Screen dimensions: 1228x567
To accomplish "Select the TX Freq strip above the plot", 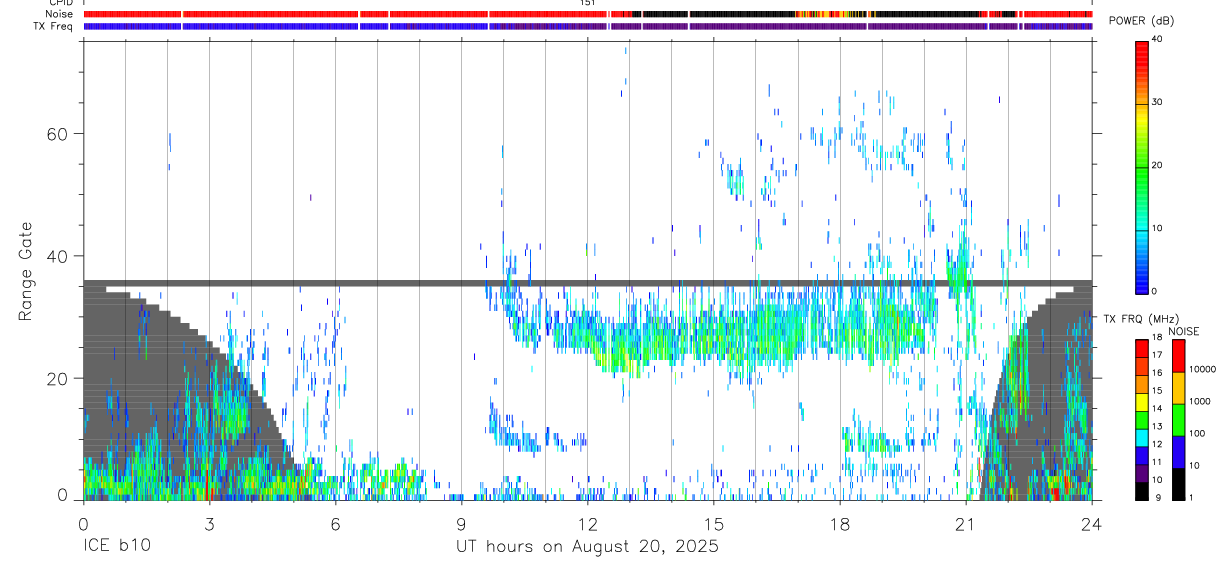I will tap(588, 26).
